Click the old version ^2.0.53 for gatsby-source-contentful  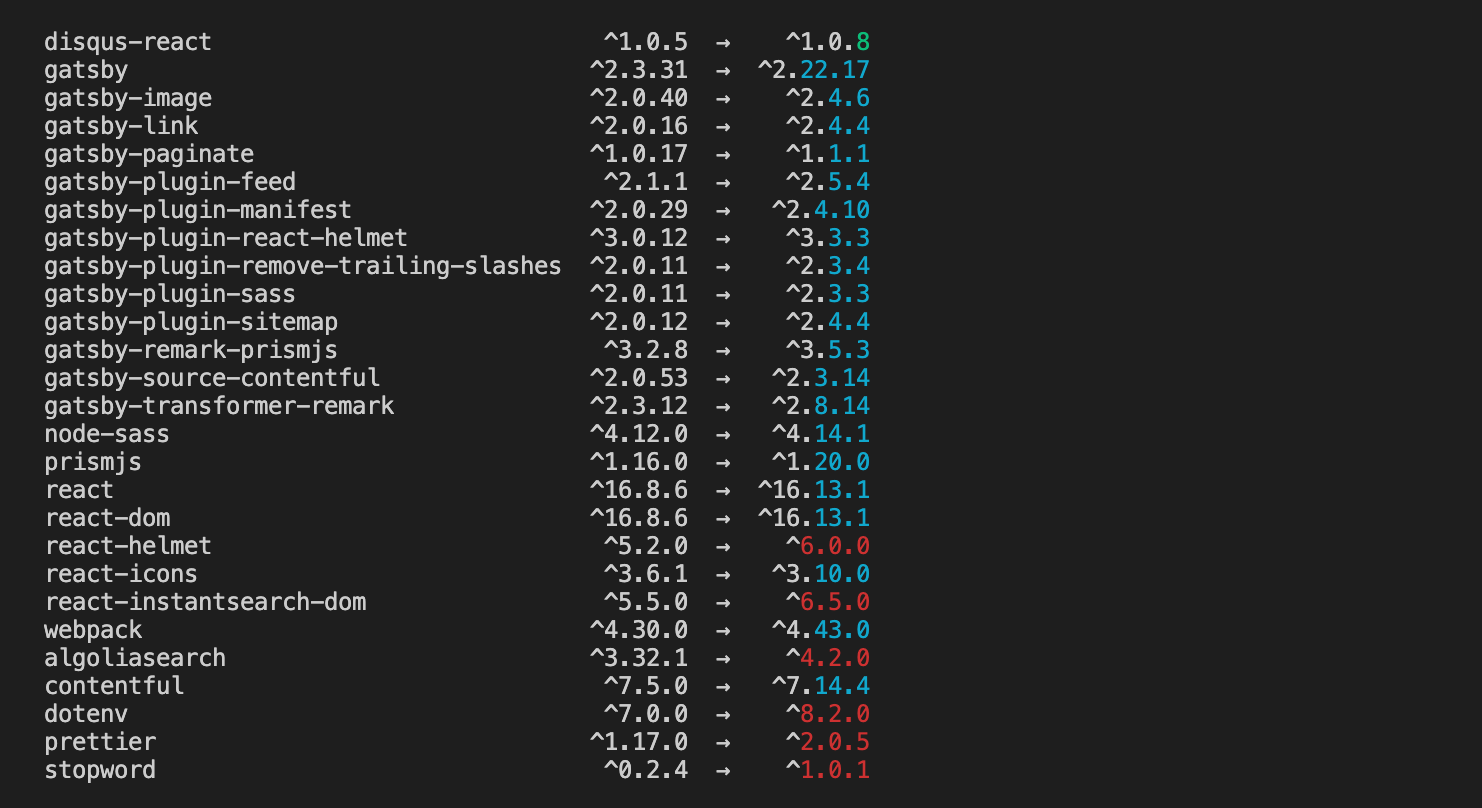639,378
